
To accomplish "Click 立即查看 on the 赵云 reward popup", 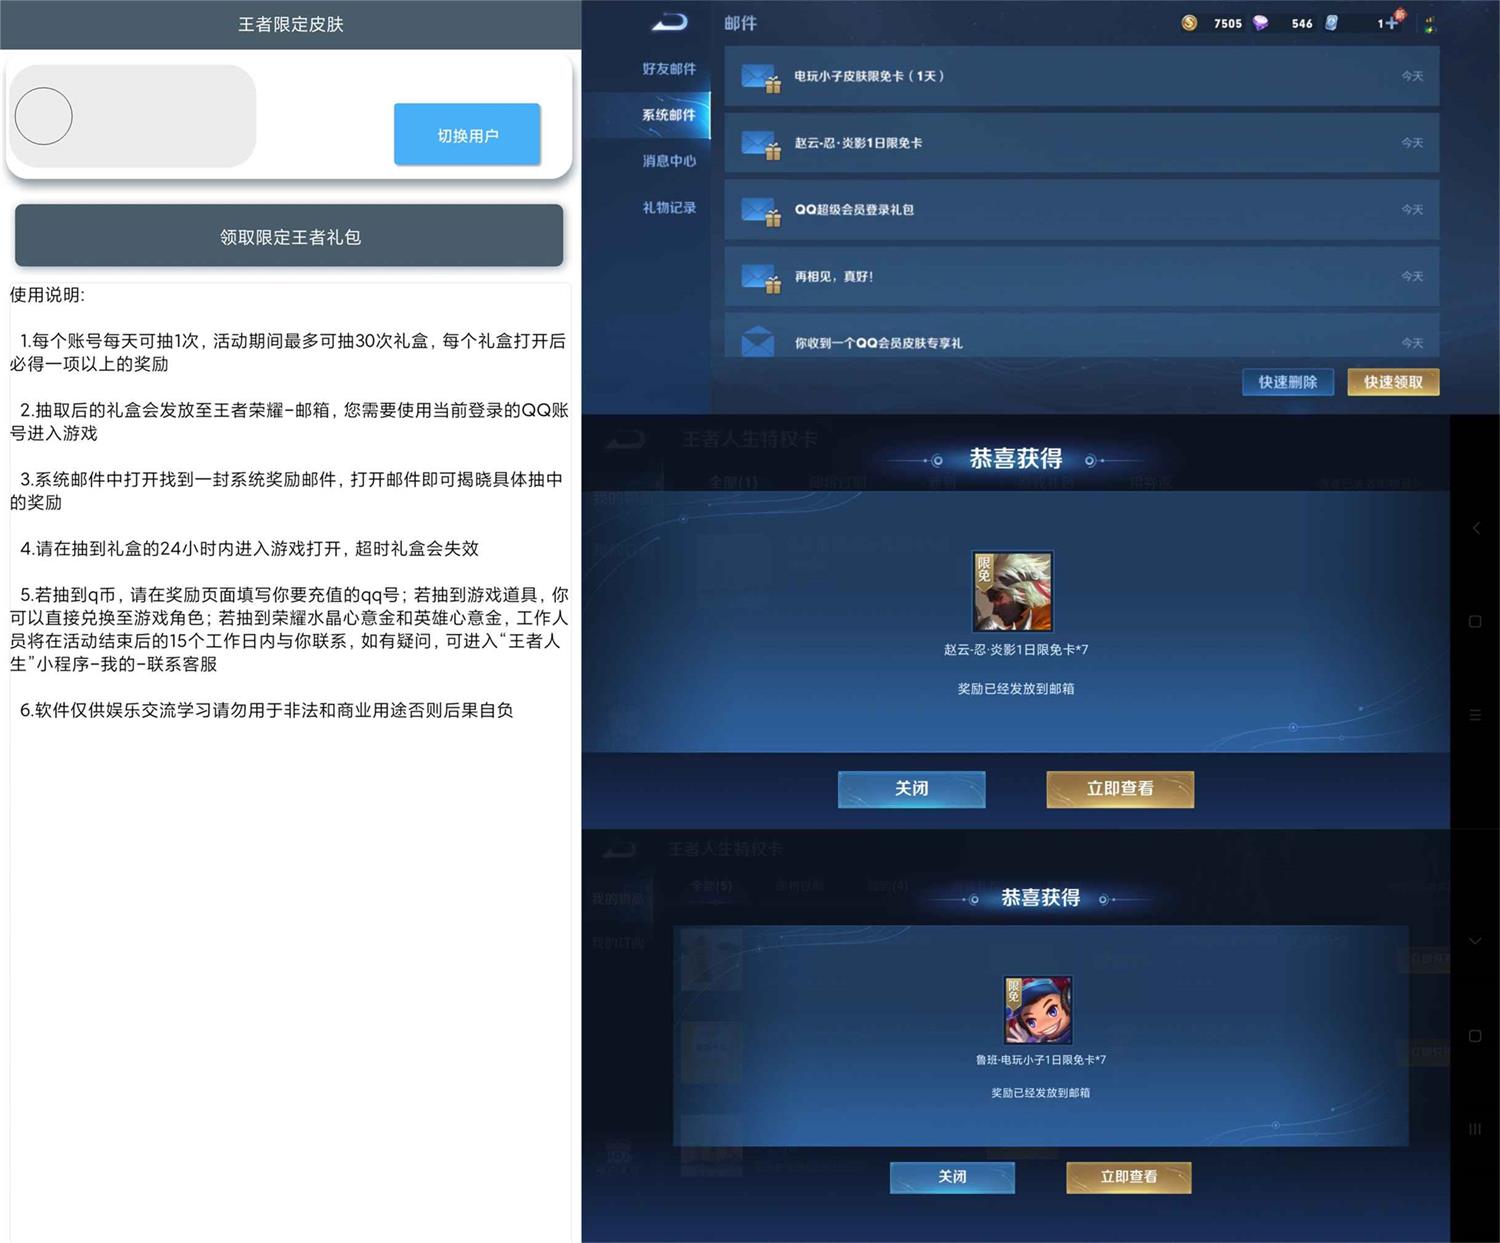I will [x=1119, y=789].
